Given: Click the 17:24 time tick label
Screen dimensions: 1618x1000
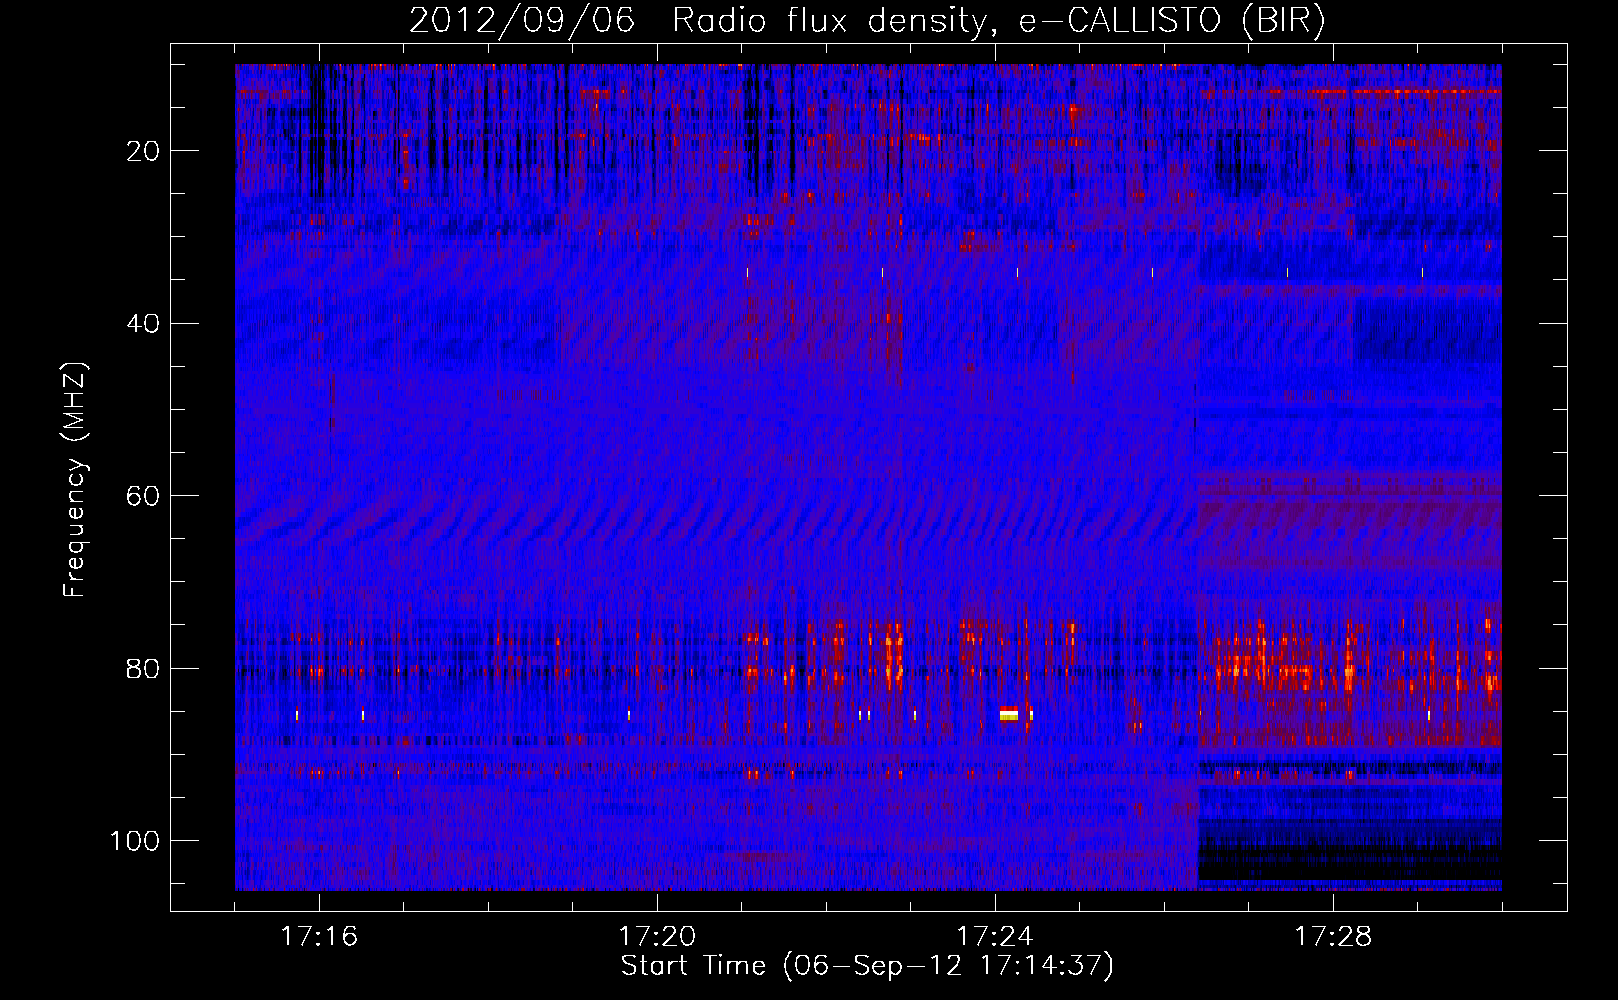Looking at the screenshot, I should tap(995, 937).
